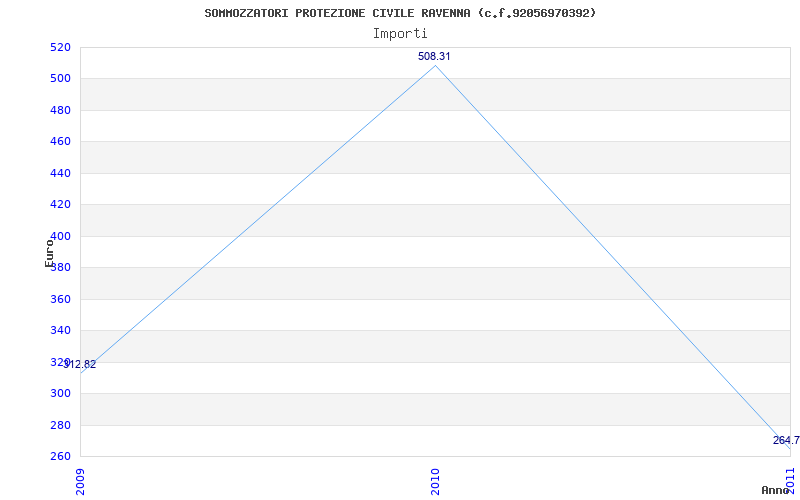Click the 2011 x-axis label
This screenshot has height=500, width=800.
(790, 482)
